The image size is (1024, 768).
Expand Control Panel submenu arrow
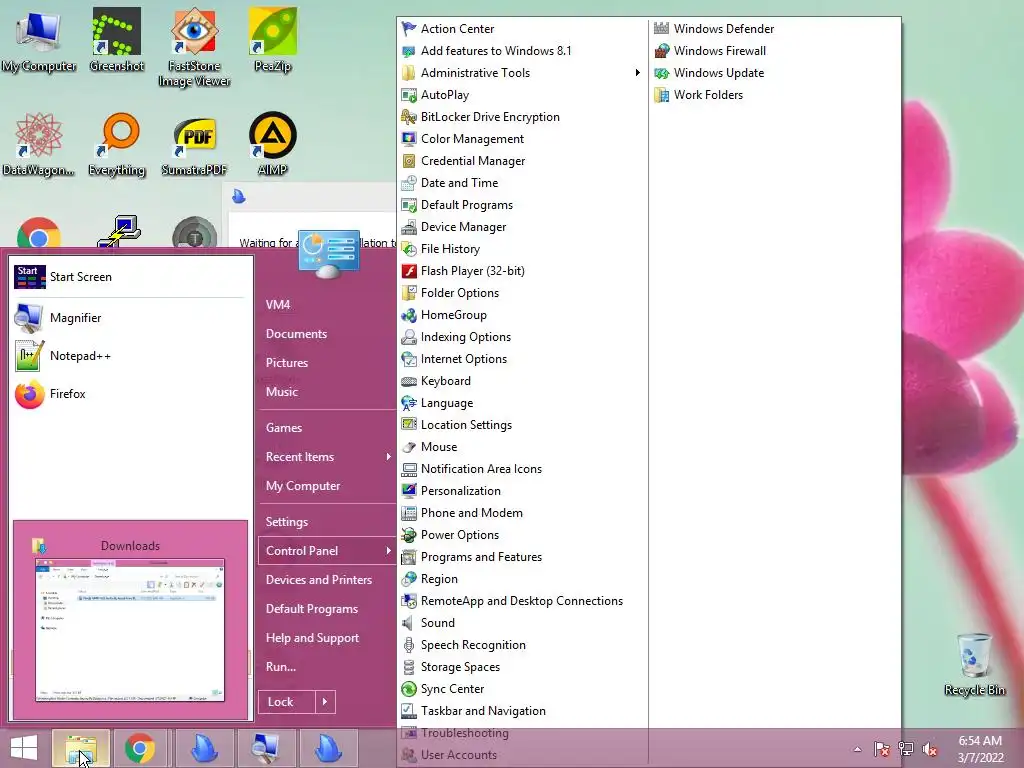[388, 551]
